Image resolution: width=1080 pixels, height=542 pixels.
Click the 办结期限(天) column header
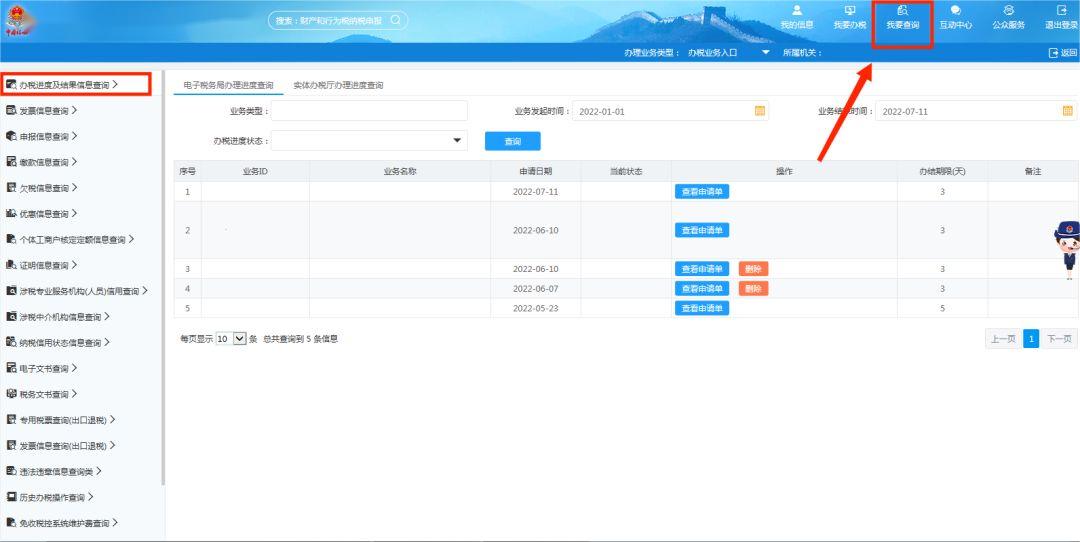pos(942,171)
